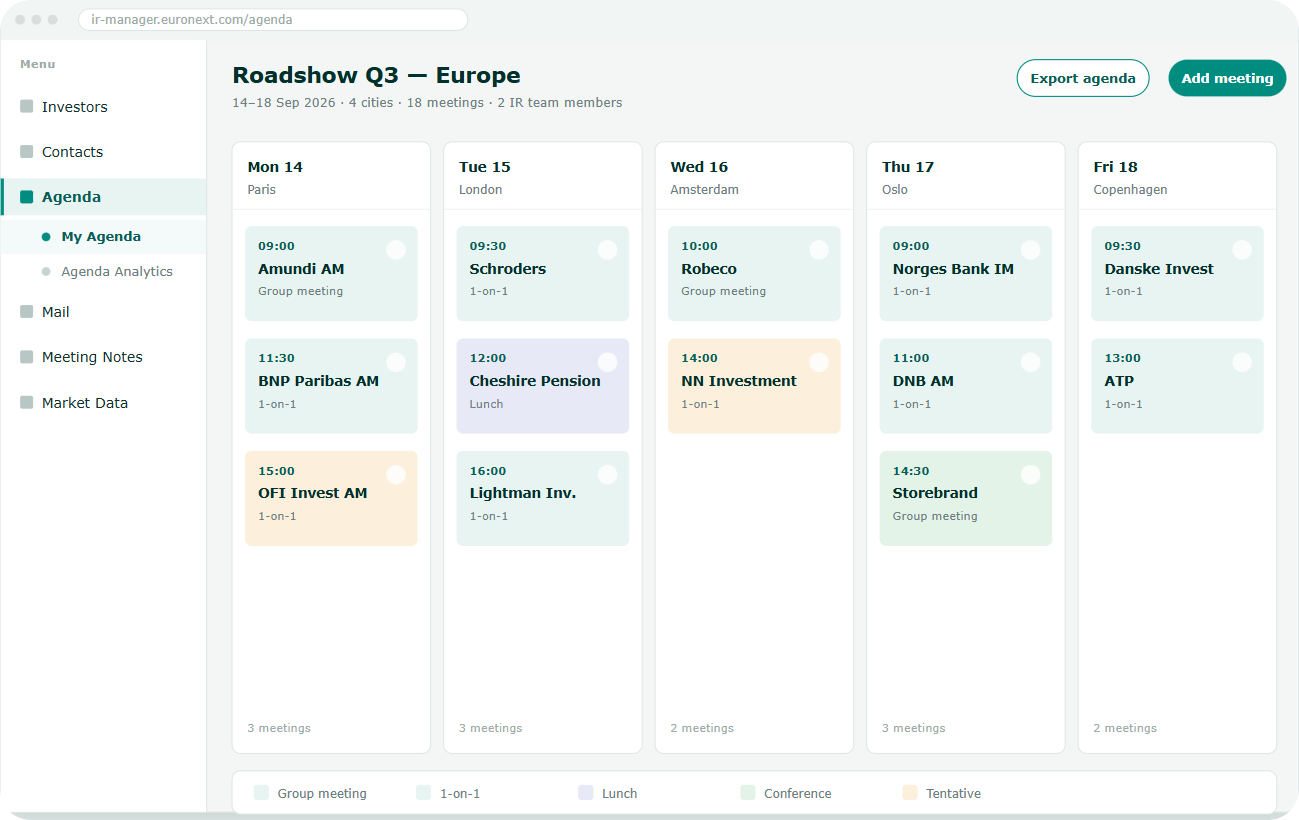Toggle the circle on the OFI Invest AM card
The height and width of the screenshot is (820, 1299).
[396, 475]
